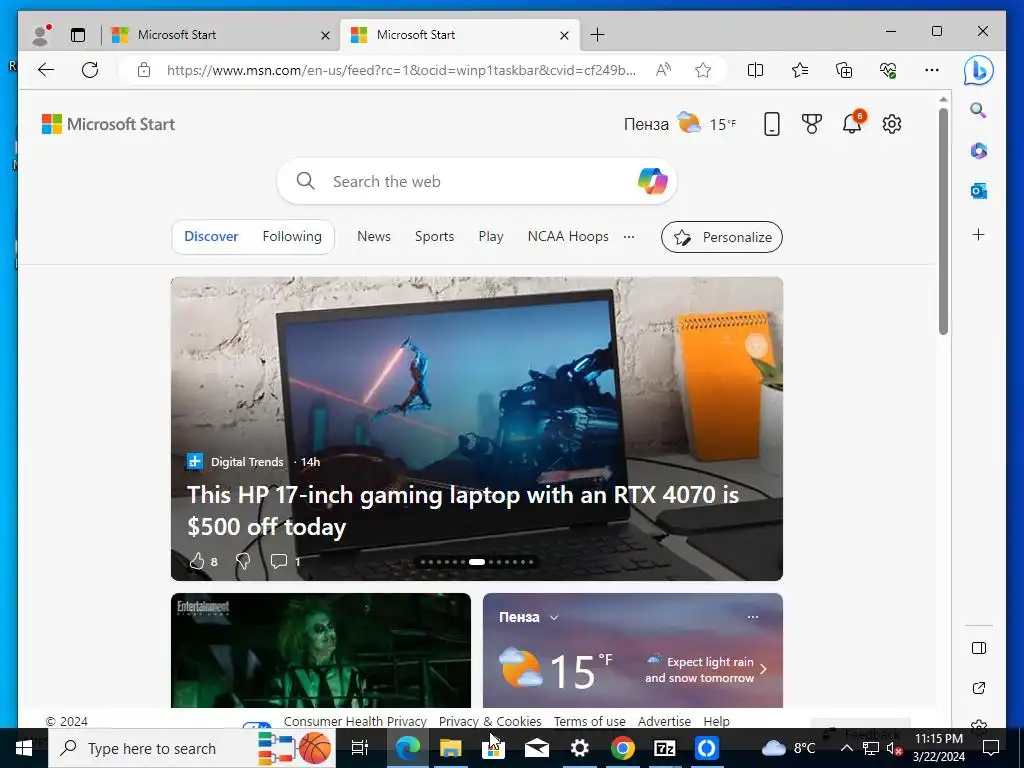
Task: Open Outlook in the Edge sidebar
Action: 978,191
